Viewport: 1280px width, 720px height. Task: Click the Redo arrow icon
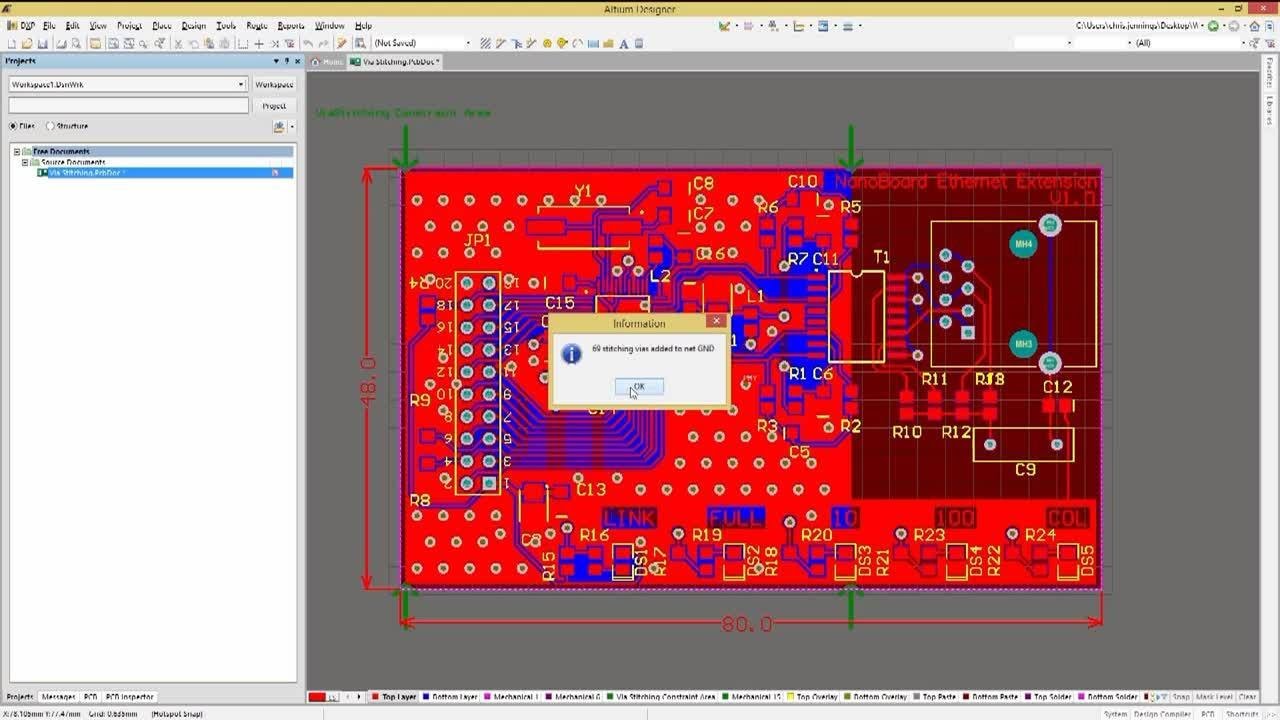click(x=323, y=43)
